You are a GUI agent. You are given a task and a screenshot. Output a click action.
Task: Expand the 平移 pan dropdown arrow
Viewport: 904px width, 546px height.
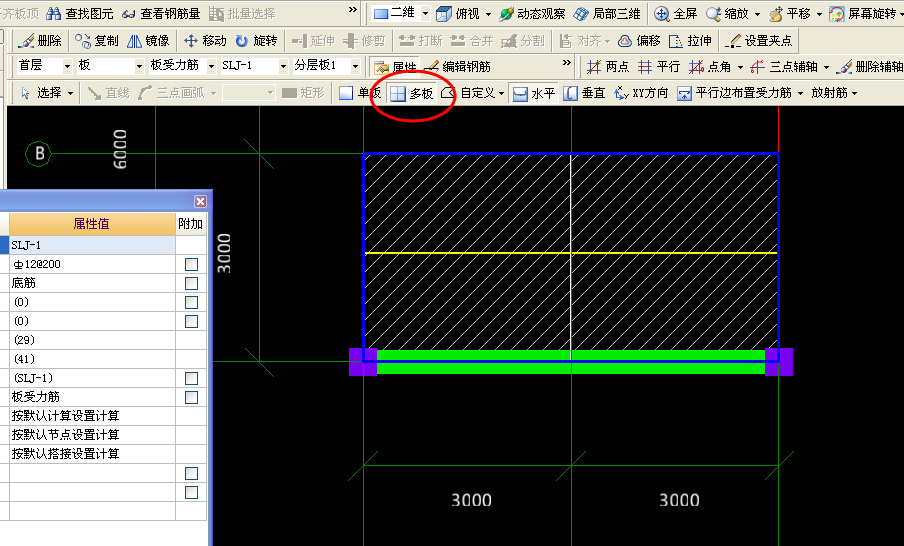[819, 14]
